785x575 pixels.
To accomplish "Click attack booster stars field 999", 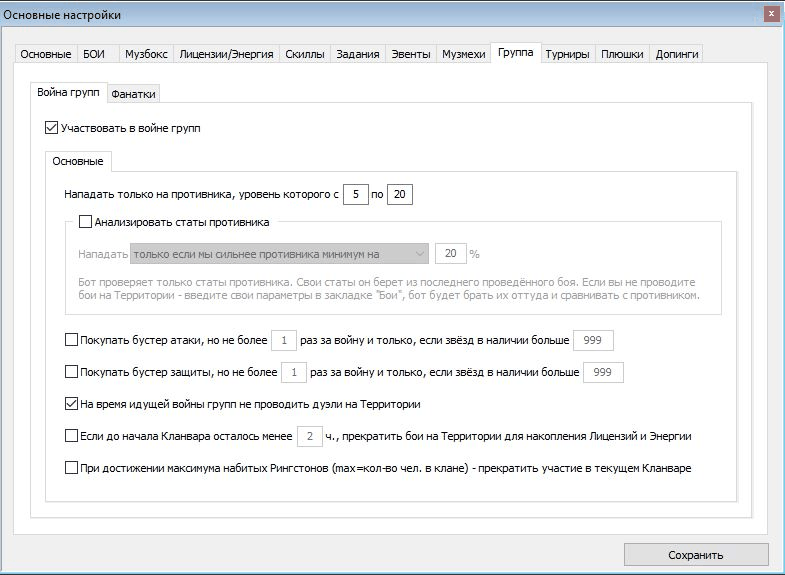I will [x=593, y=340].
